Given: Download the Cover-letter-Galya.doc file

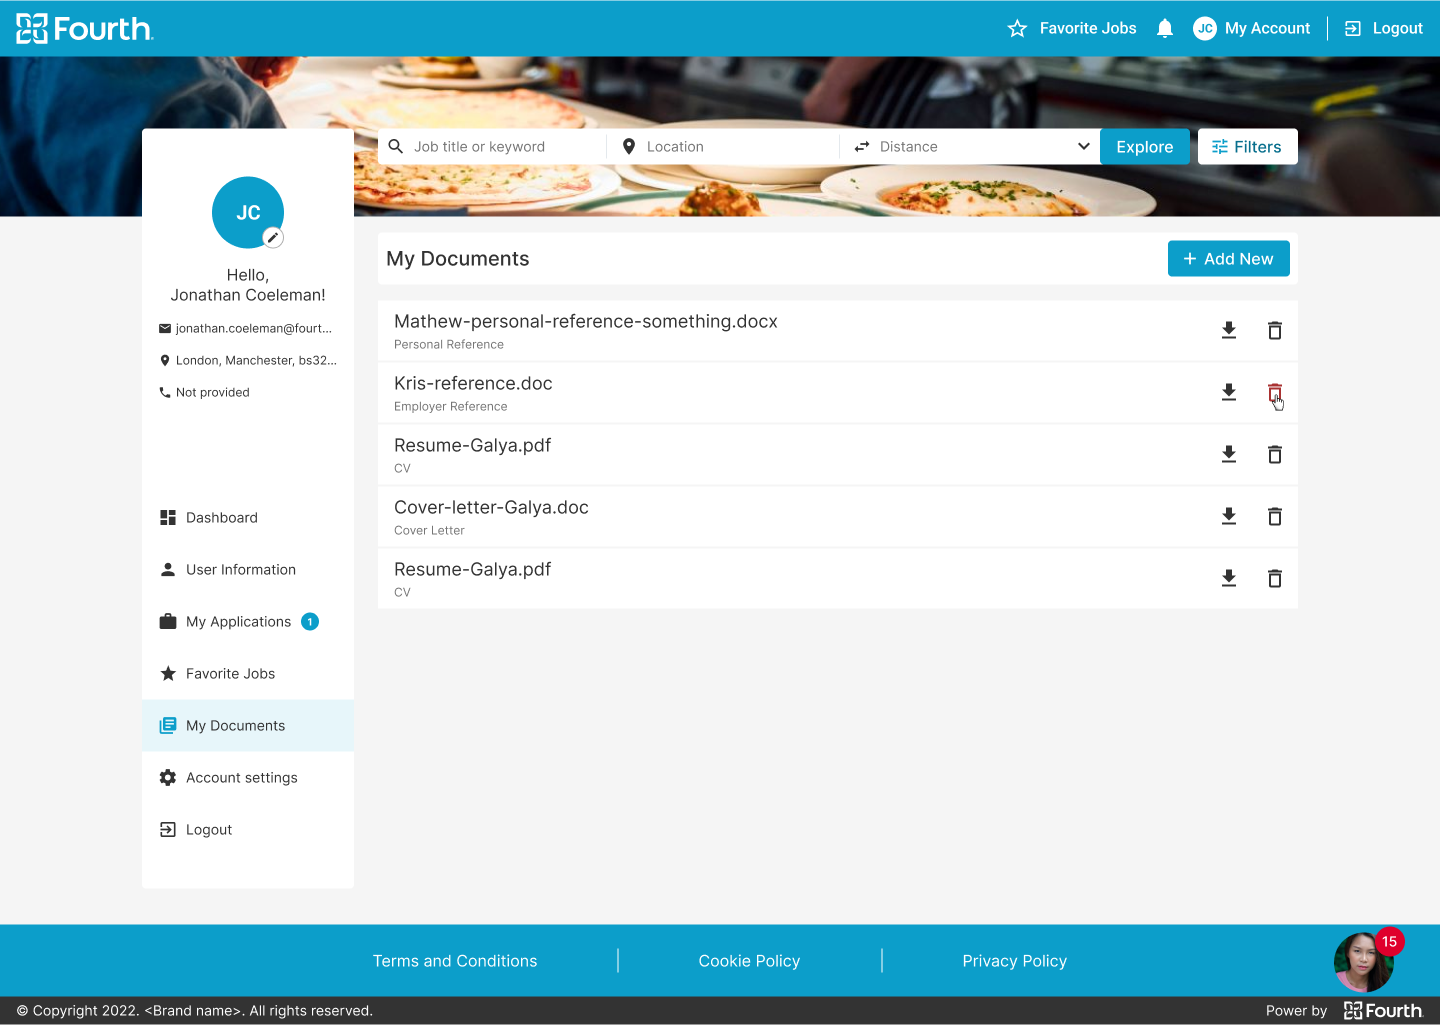Looking at the screenshot, I should tap(1229, 517).
